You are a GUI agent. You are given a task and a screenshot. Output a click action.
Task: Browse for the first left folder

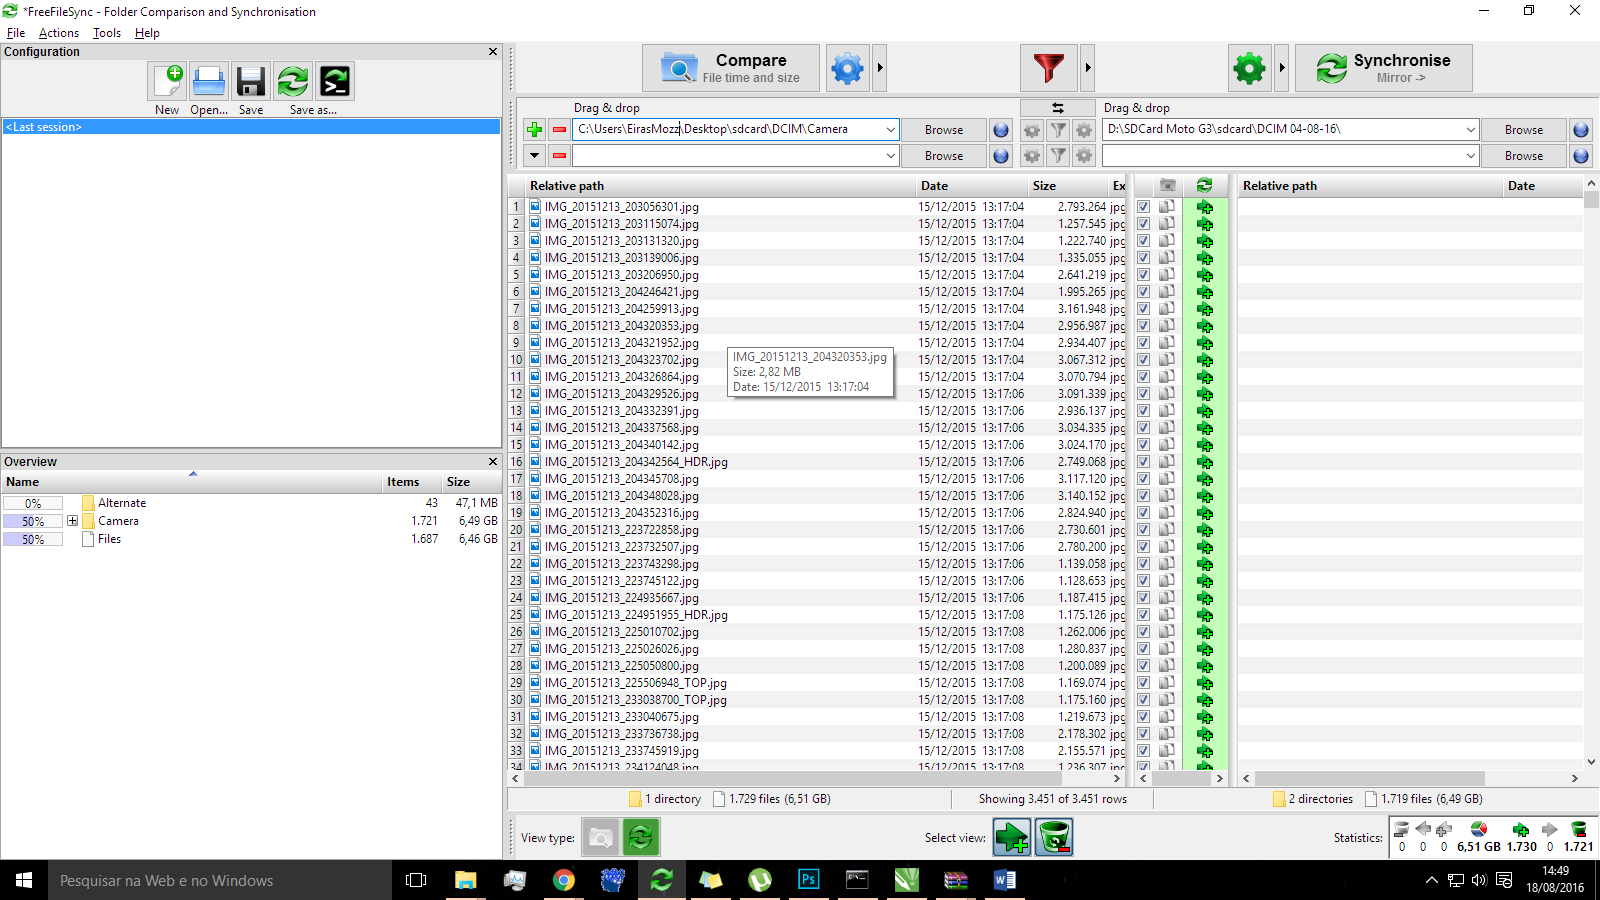pos(944,129)
